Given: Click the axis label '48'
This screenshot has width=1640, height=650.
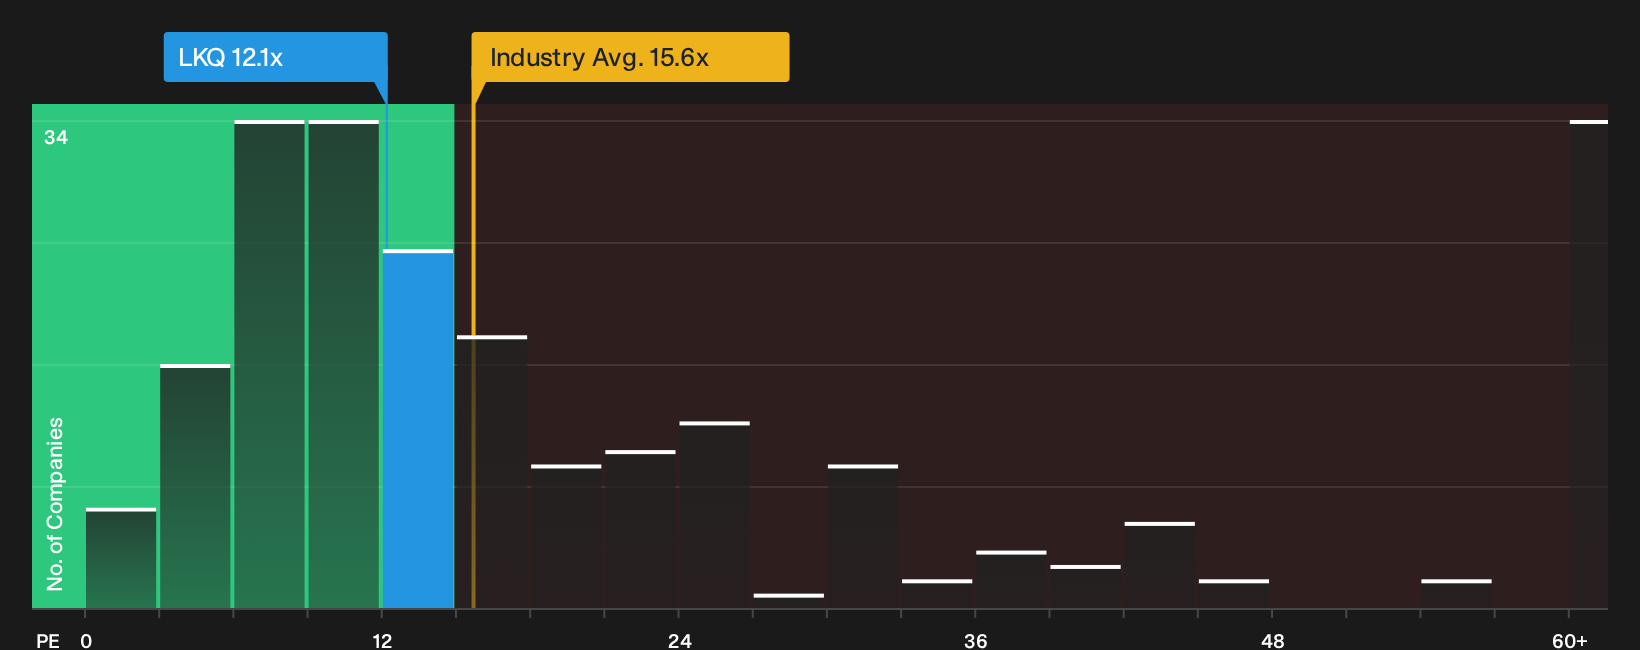Looking at the screenshot, I should coord(1272,640).
